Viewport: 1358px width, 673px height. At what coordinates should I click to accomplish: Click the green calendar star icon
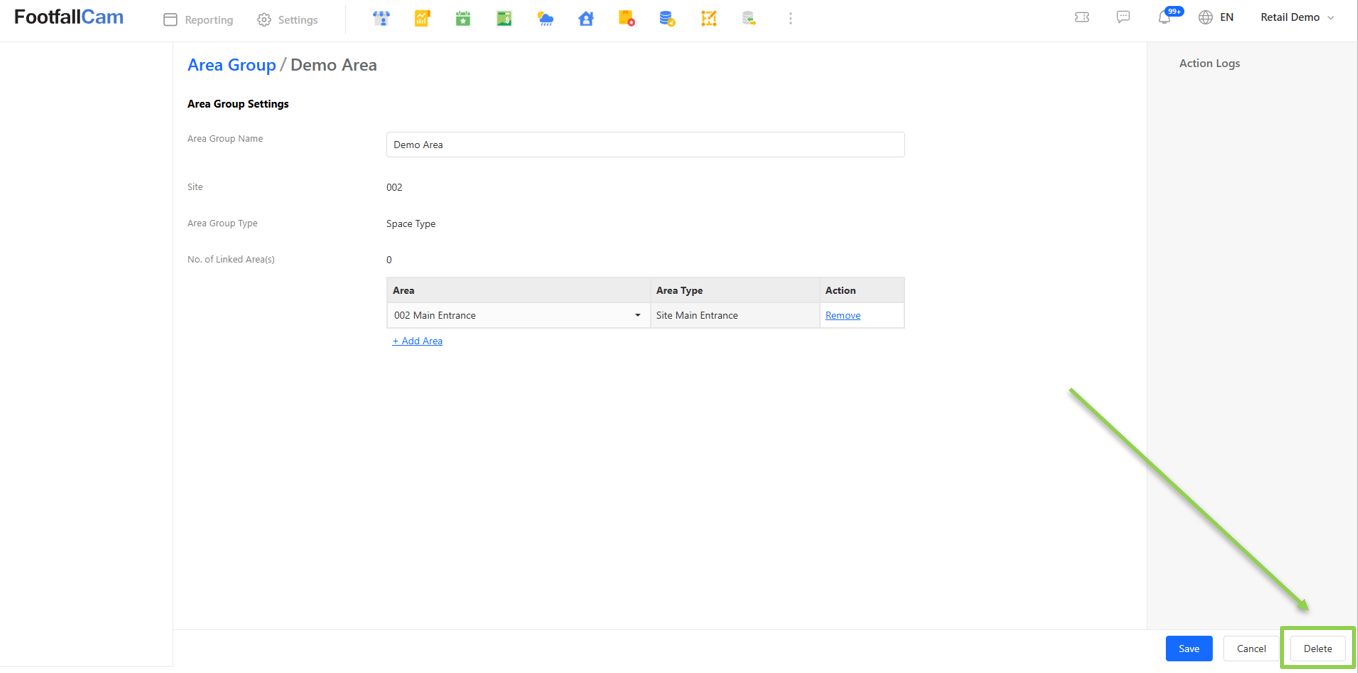click(463, 19)
